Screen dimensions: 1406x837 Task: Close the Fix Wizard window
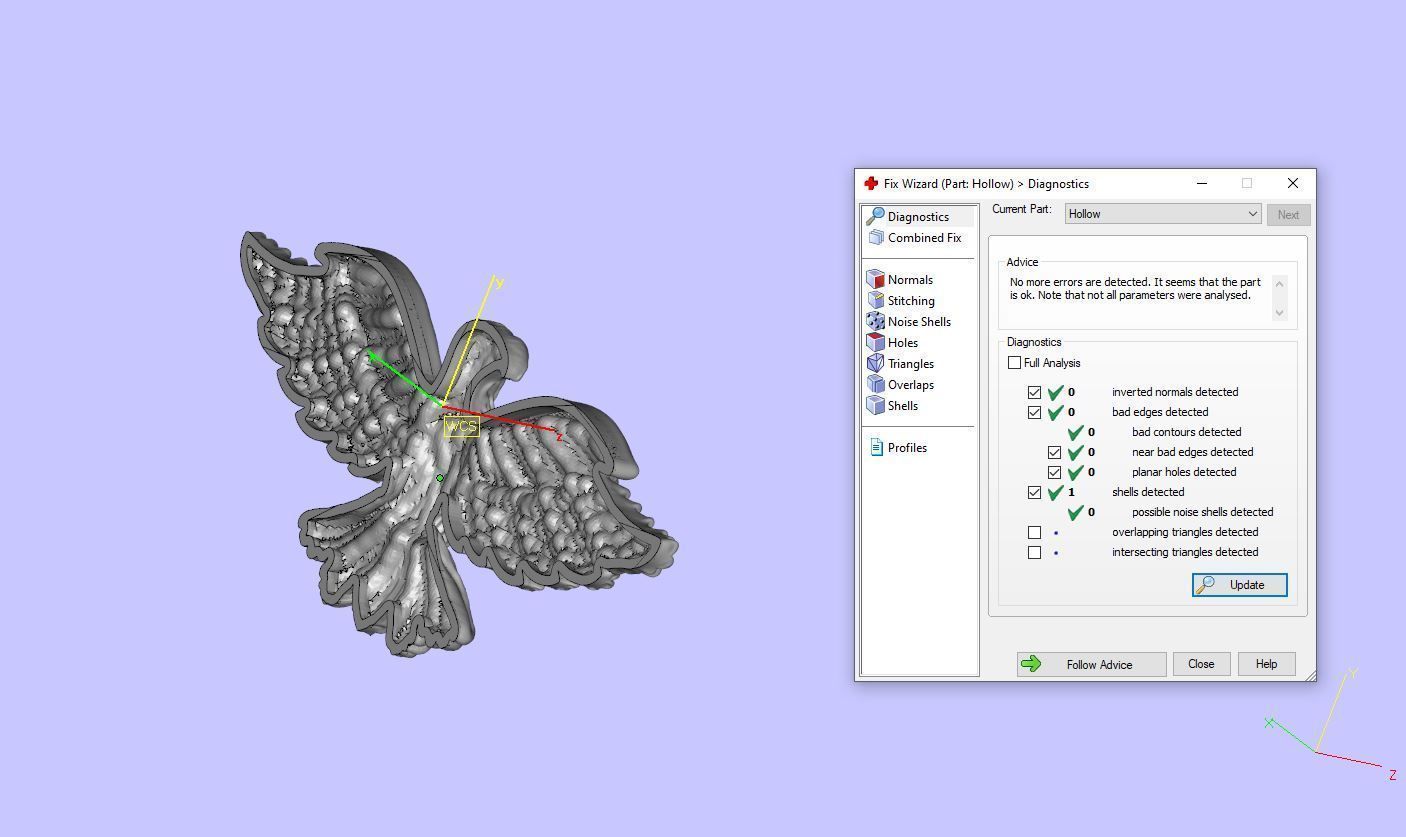pyautogui.click(x=1293, y=183)
